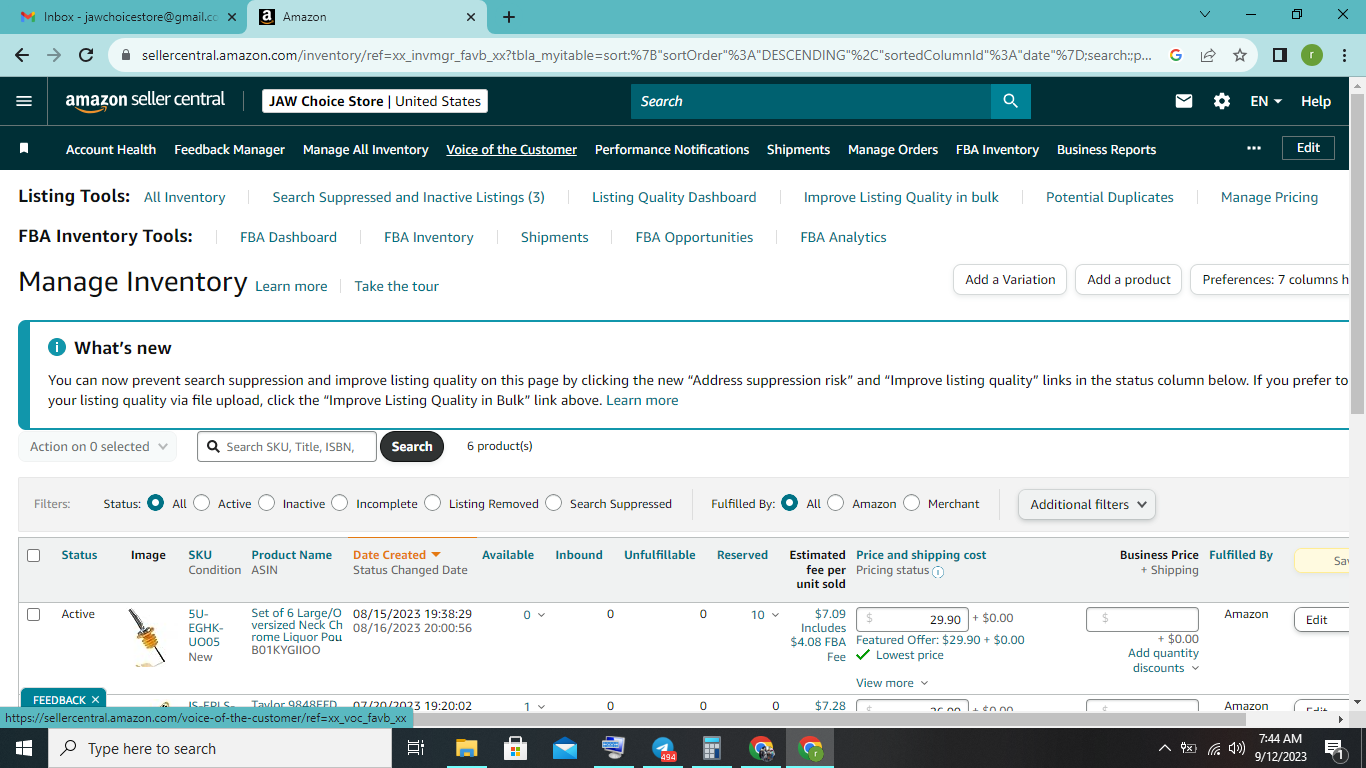Open File Explorer from the taskbar
This screenshot has width=1366, height=768.
(467, 748)
